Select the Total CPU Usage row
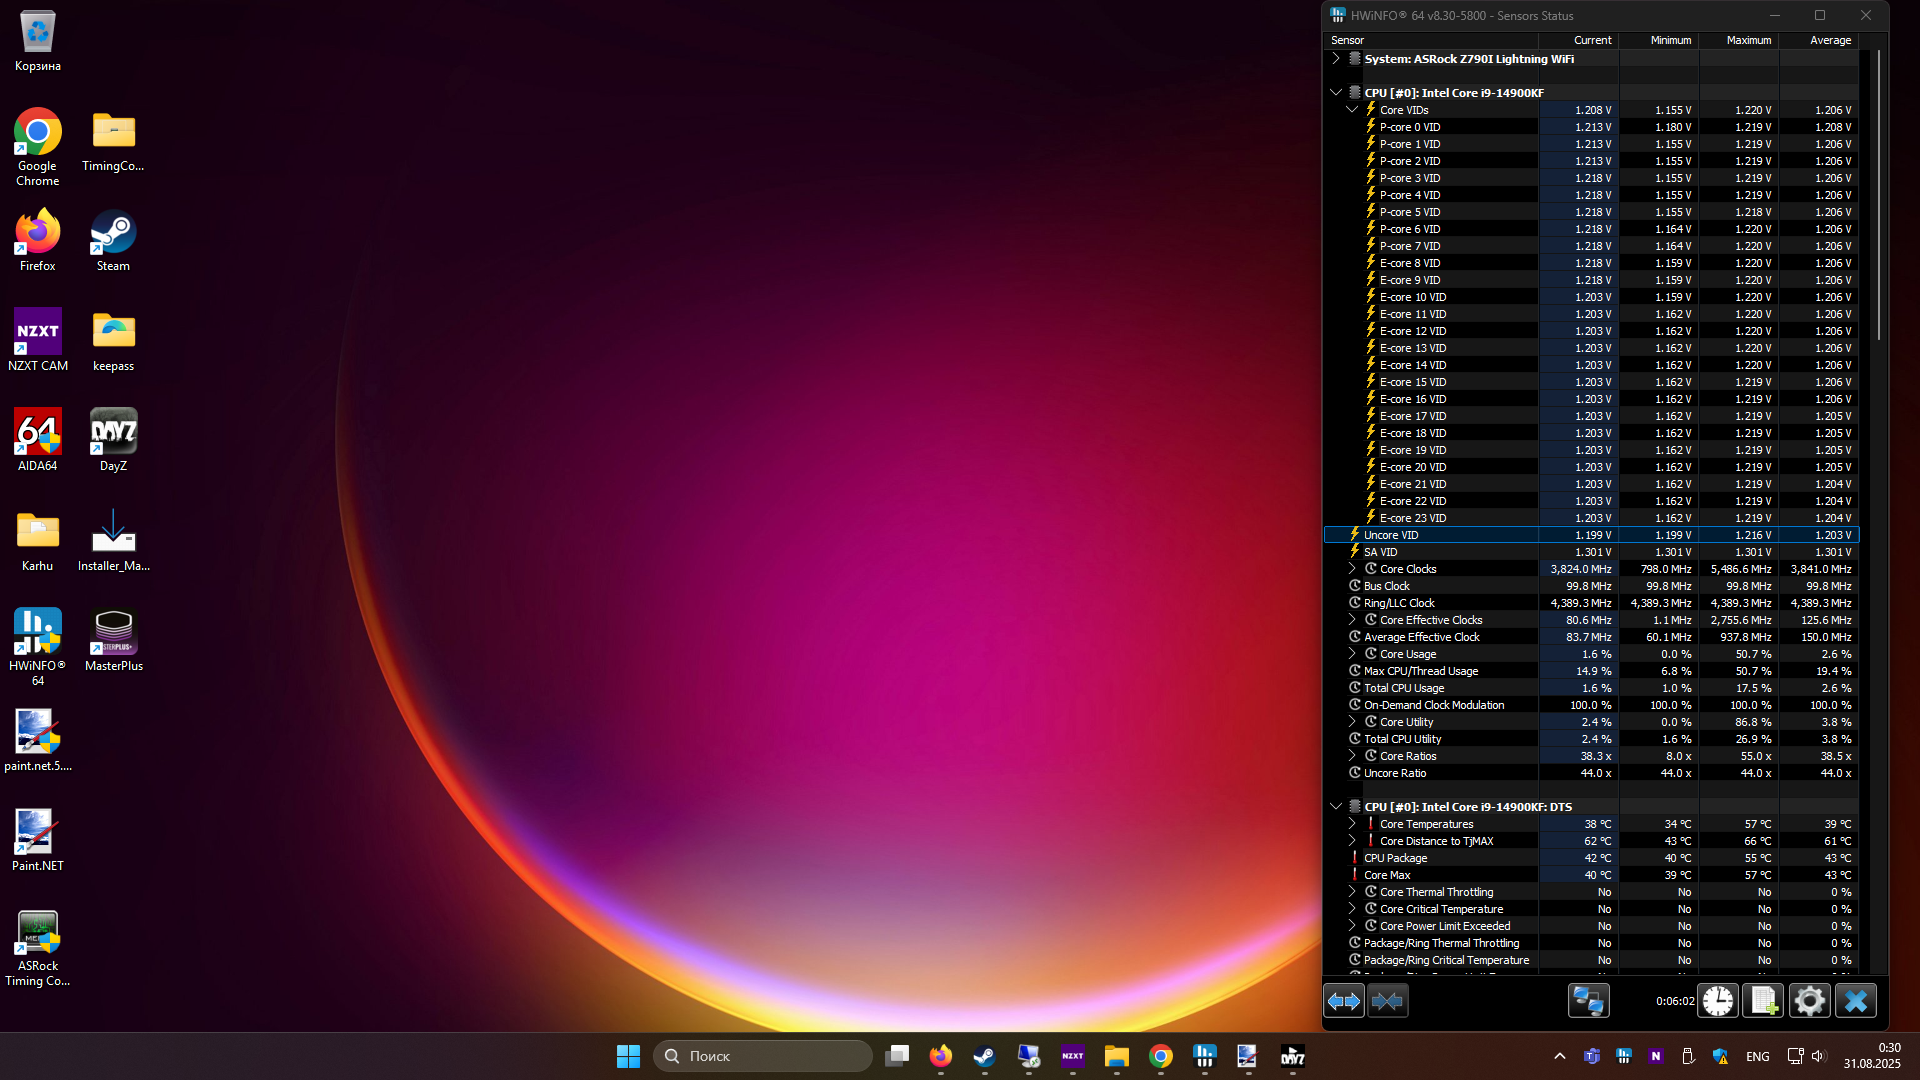The width and height of the screenshot is (1920, 1080). pos(1591,688)
